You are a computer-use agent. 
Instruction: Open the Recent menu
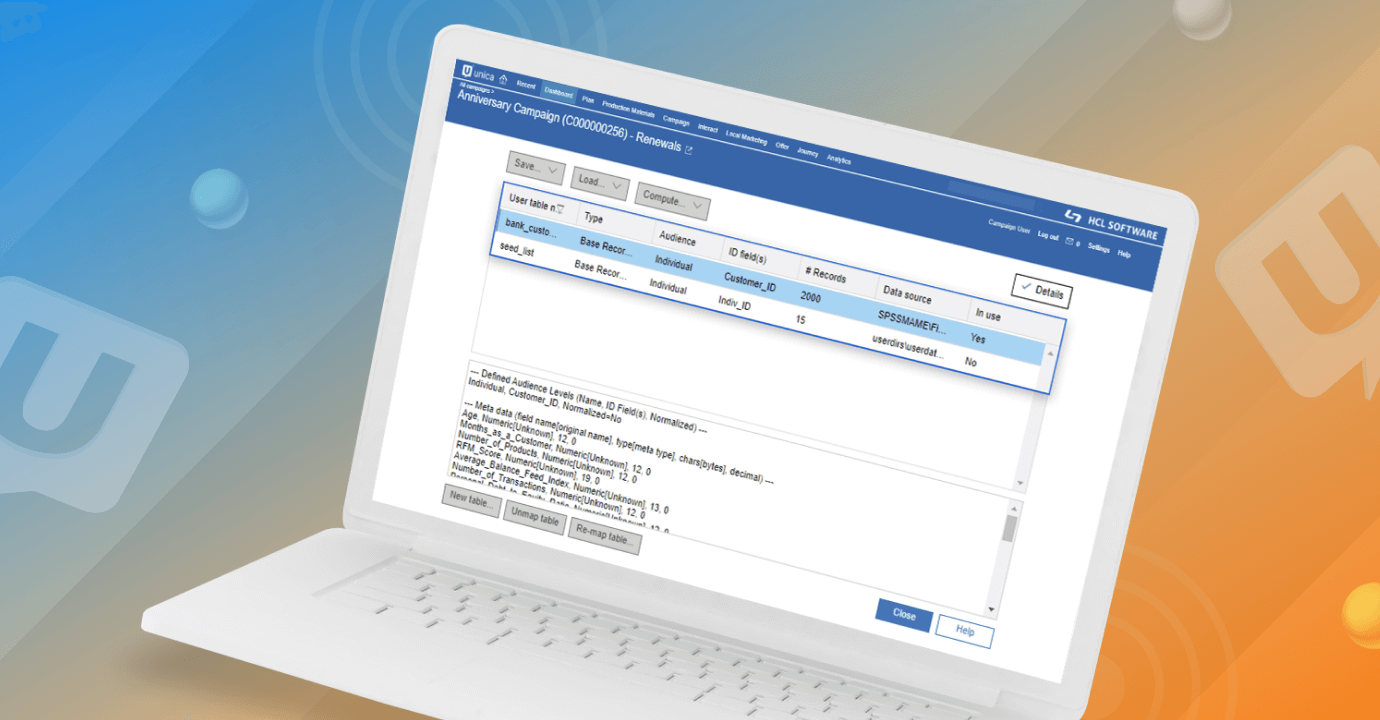click(526, 85)
